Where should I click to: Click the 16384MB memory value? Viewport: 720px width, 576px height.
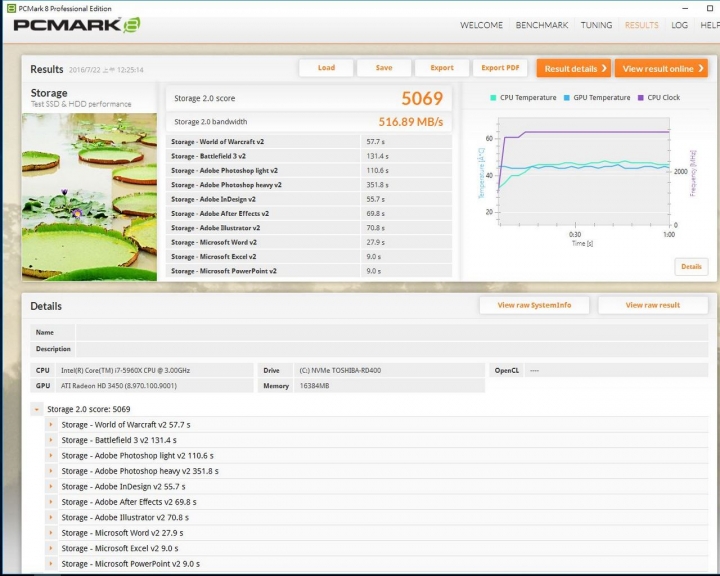314,386
